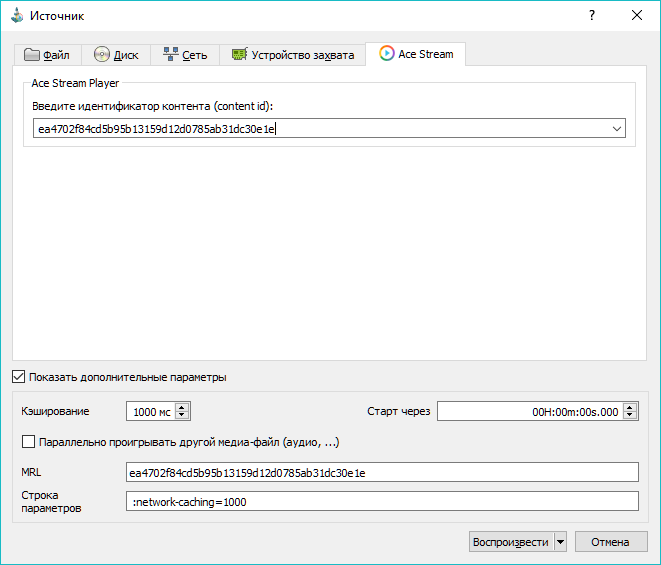
Task: Increase Старт через time with up arrow
Action: pyautogui.click(x=630, y=407)
